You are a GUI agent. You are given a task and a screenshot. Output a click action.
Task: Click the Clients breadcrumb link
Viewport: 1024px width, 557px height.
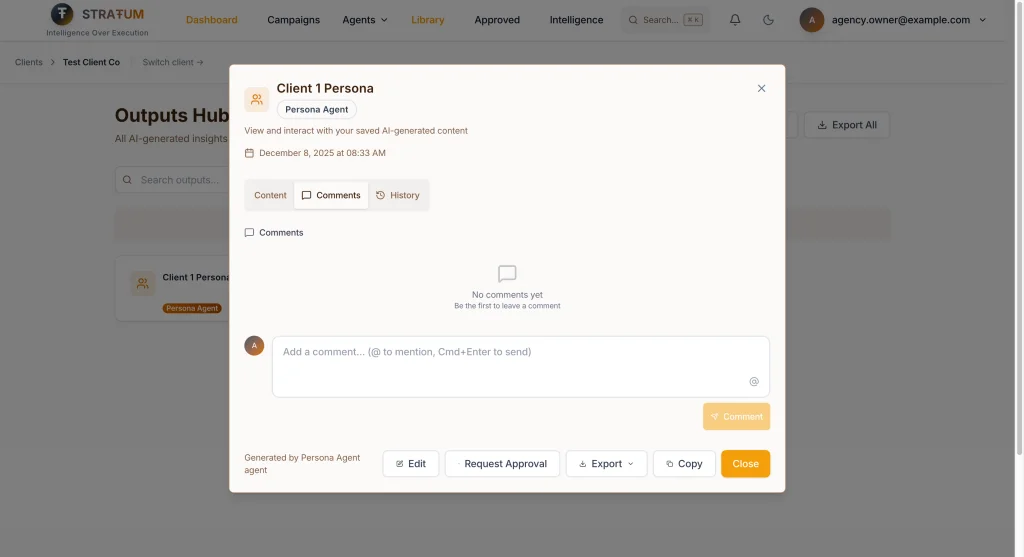(29, 62)
